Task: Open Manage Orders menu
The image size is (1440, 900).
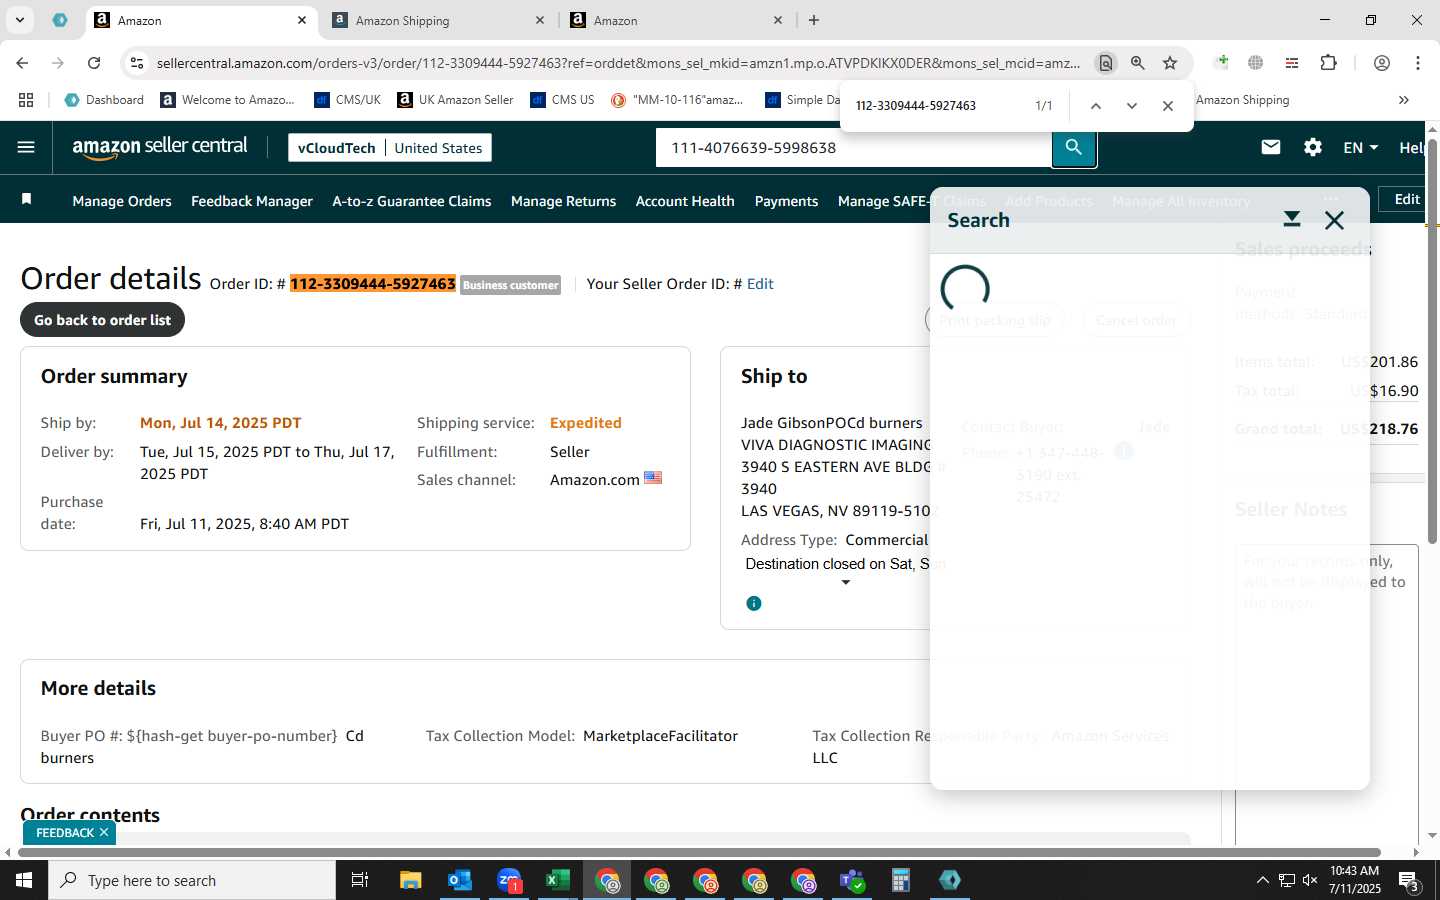Action: click(x=122, y=201)
